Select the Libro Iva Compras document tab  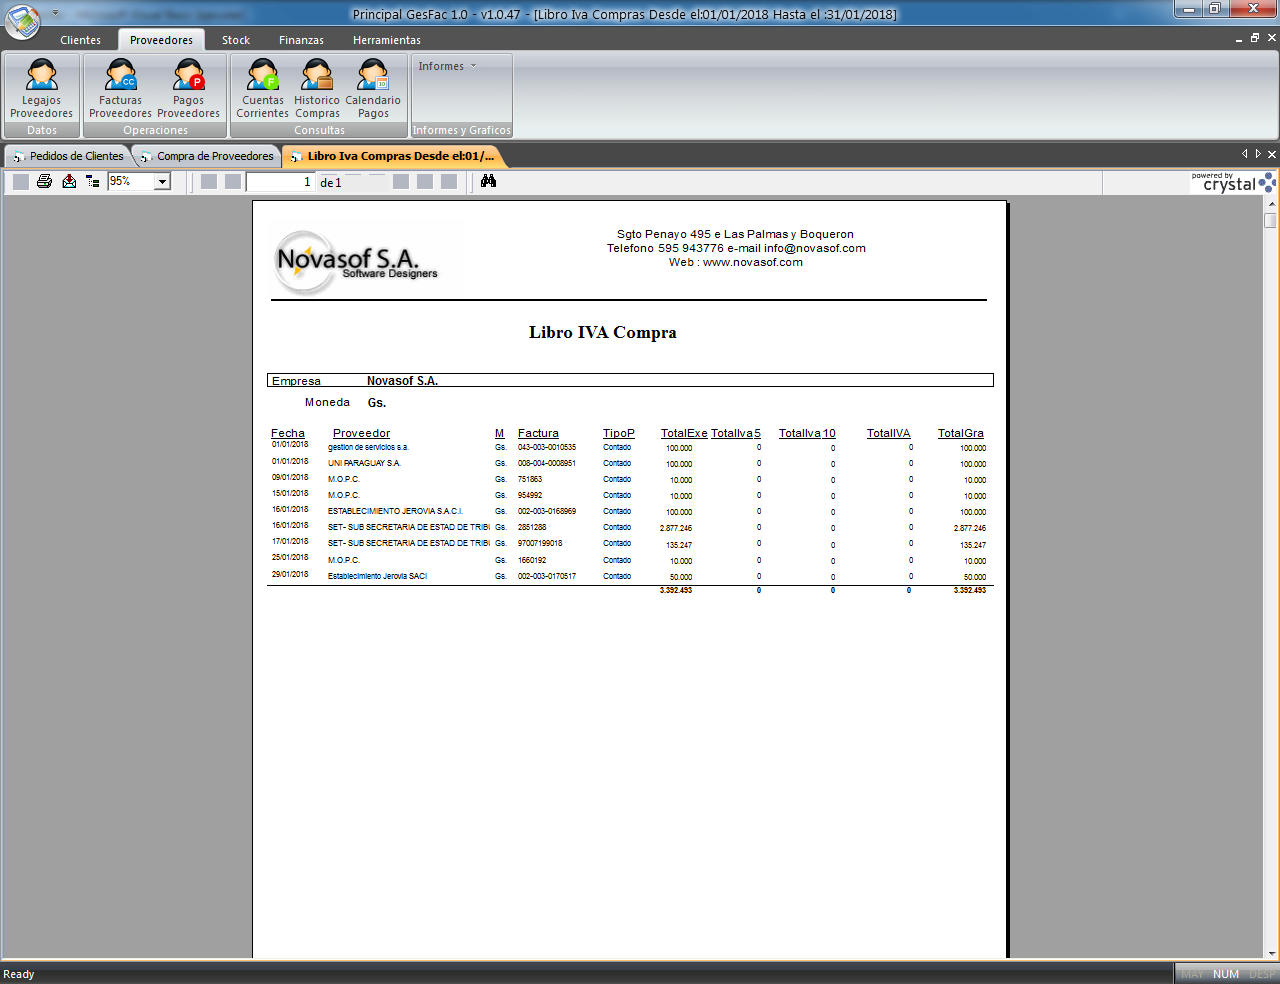click(x=393, y=156)
